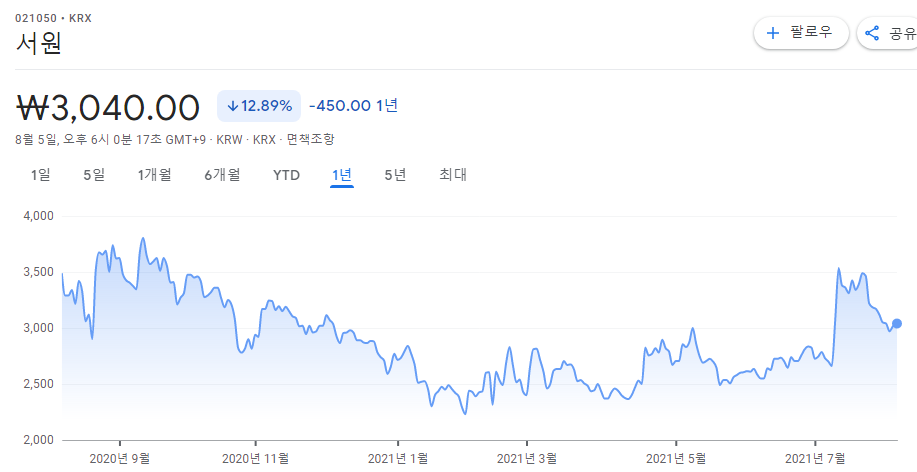Image resolution: width=917 pixels, height=472 pixels.
Task: Click the 2020년 9월 axis label
Action: [119, 458]
